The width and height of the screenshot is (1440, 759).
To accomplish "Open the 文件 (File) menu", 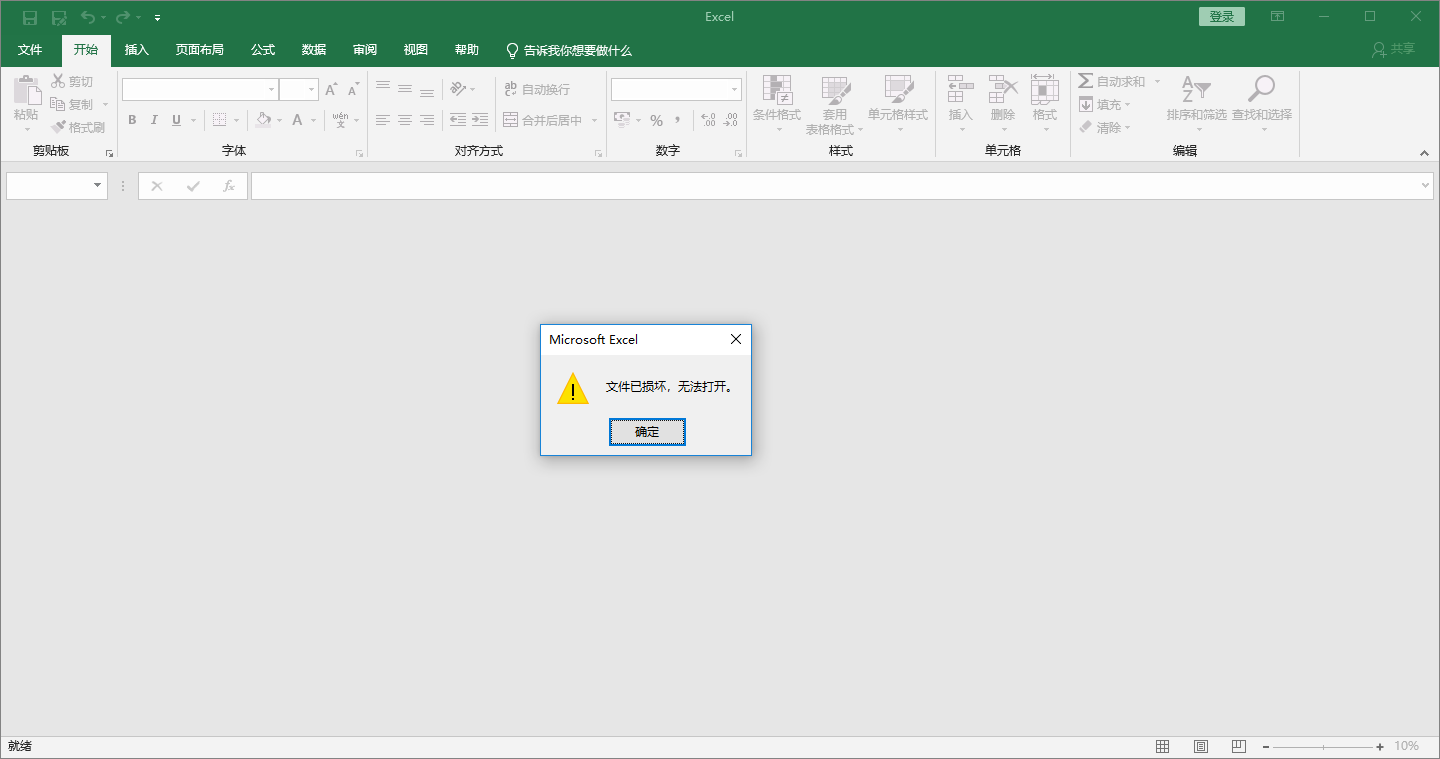I will click(x=30, y=50).
